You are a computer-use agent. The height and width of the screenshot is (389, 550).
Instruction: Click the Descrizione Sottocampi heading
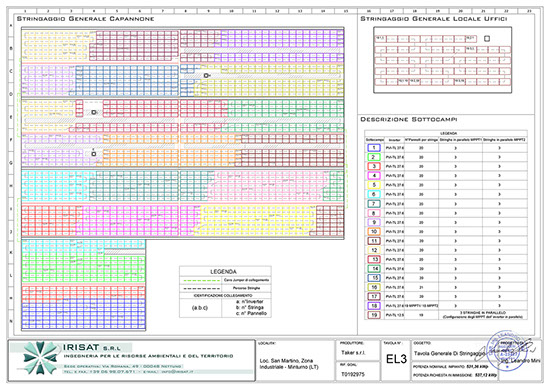click(x=409, y=119)
